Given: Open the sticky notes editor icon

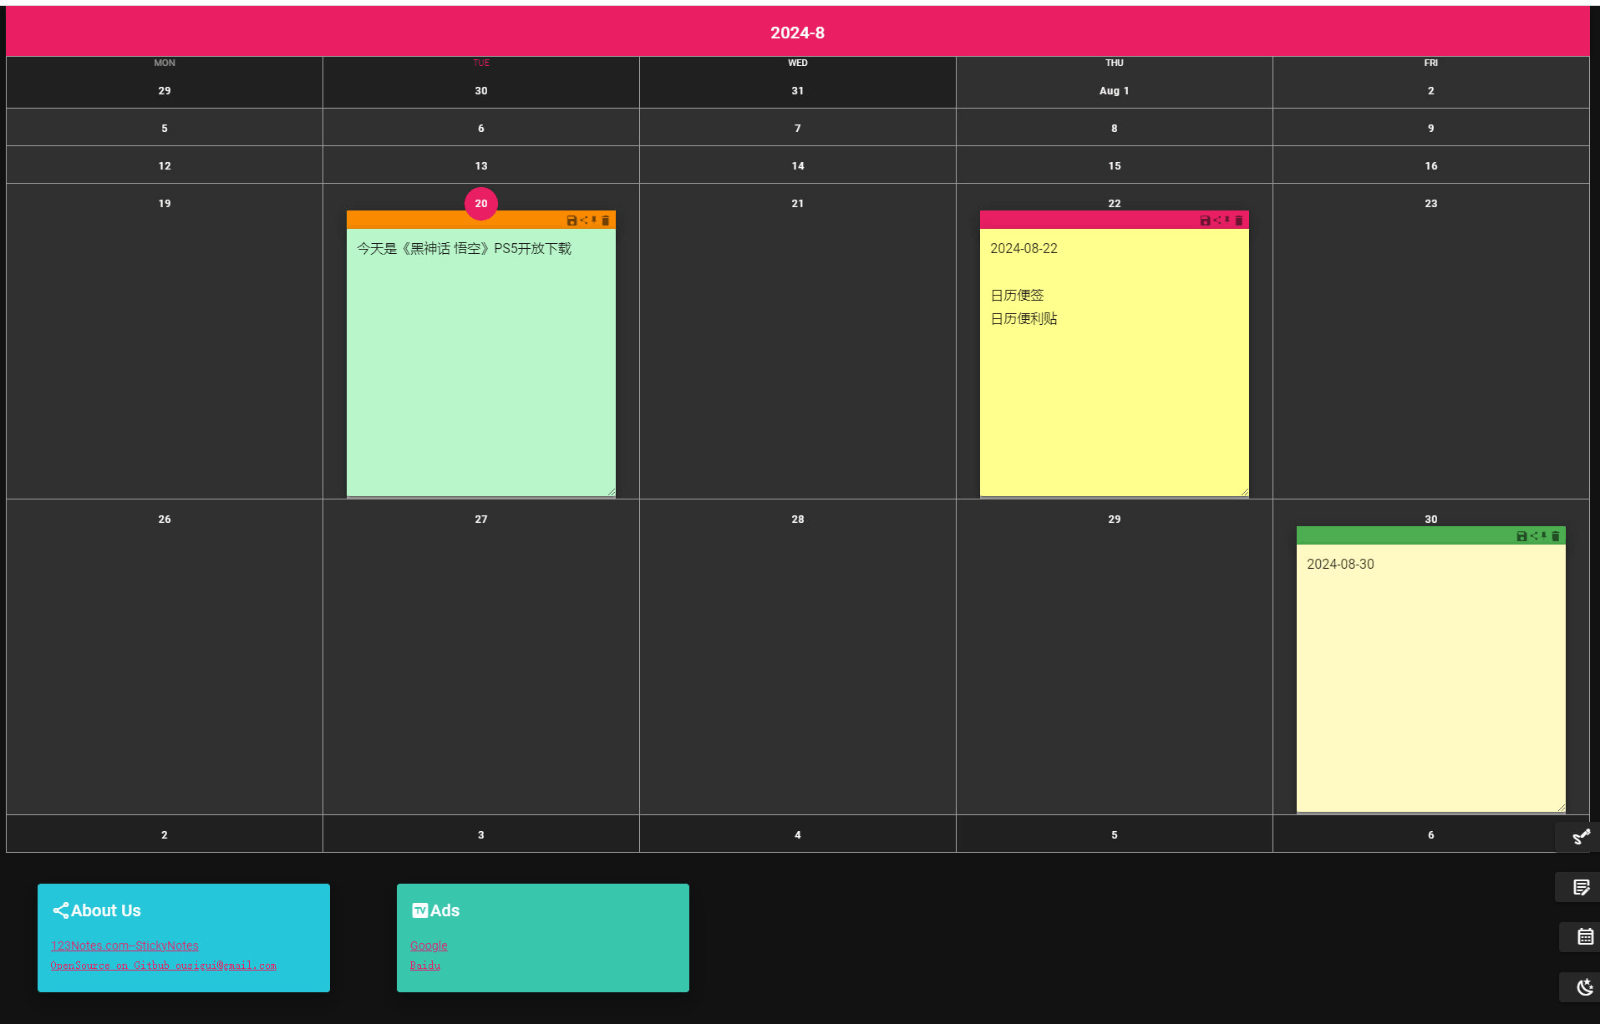Looking at the screenshot, I should (x=1581, y=887).
